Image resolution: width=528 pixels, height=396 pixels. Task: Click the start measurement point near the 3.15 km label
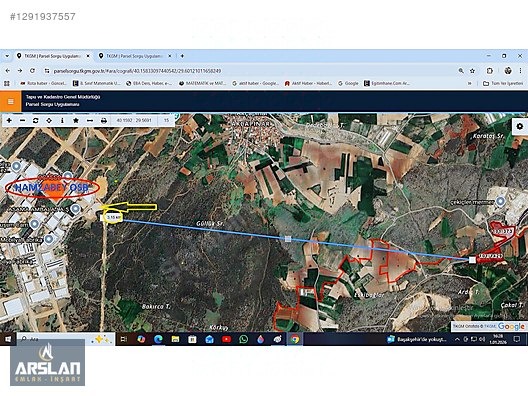[103, 218]
